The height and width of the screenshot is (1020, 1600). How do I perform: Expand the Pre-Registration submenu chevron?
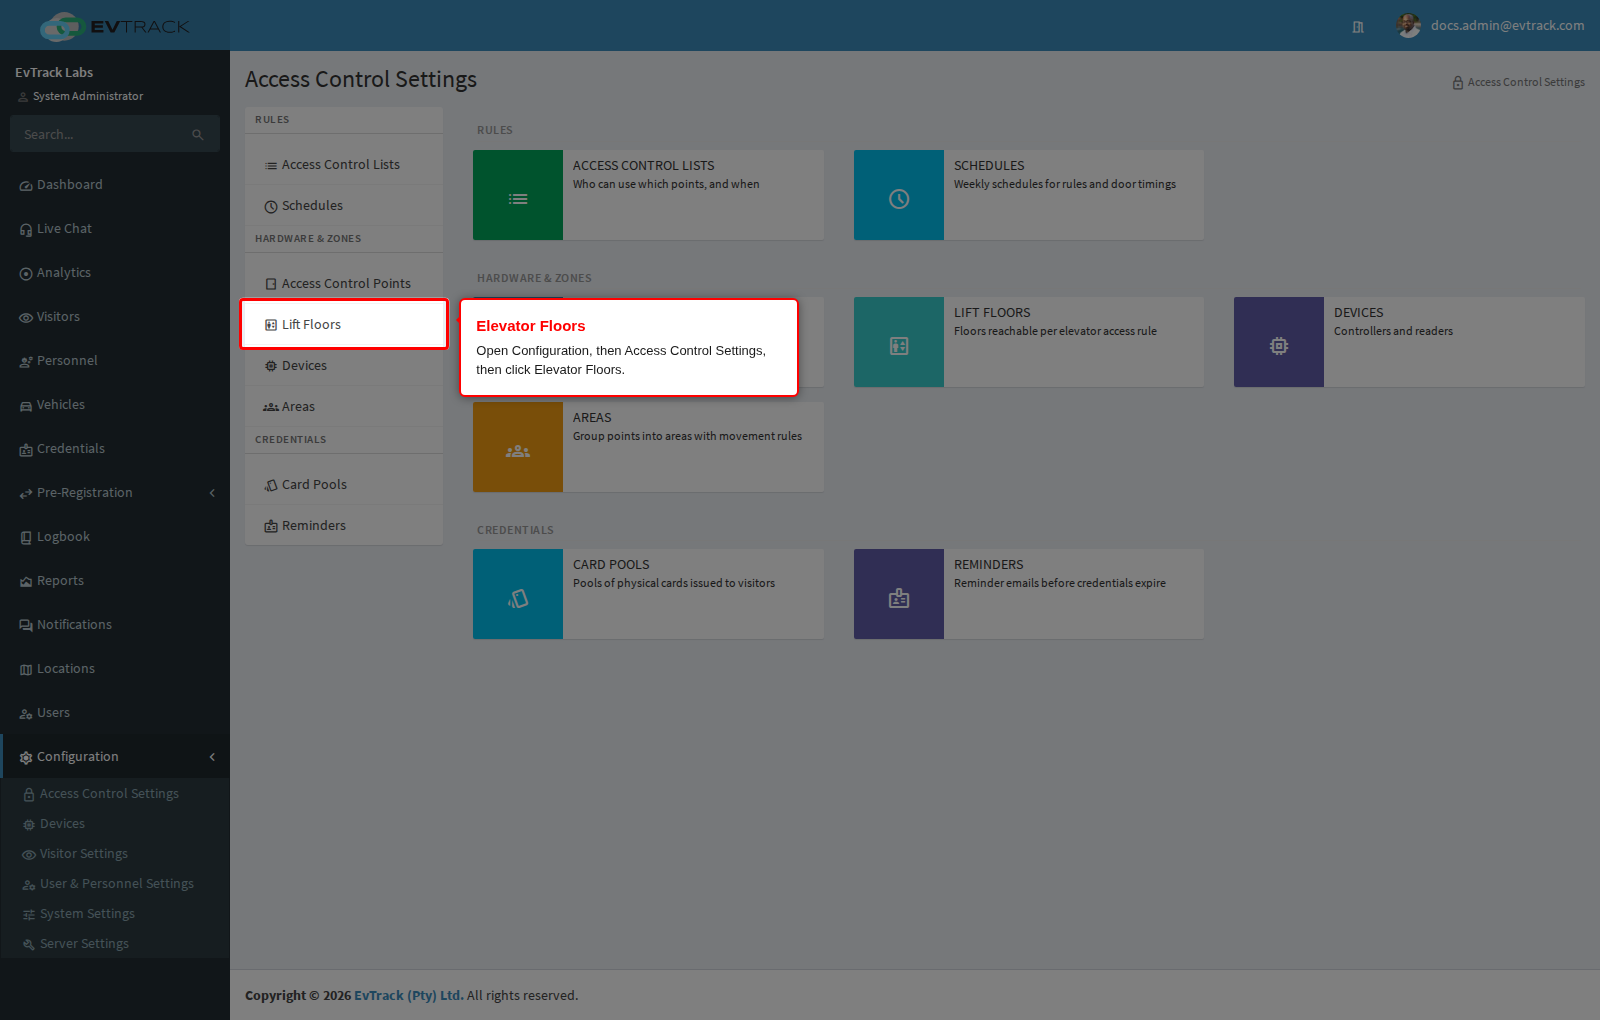pyautogui.click(x=212, y=493)
